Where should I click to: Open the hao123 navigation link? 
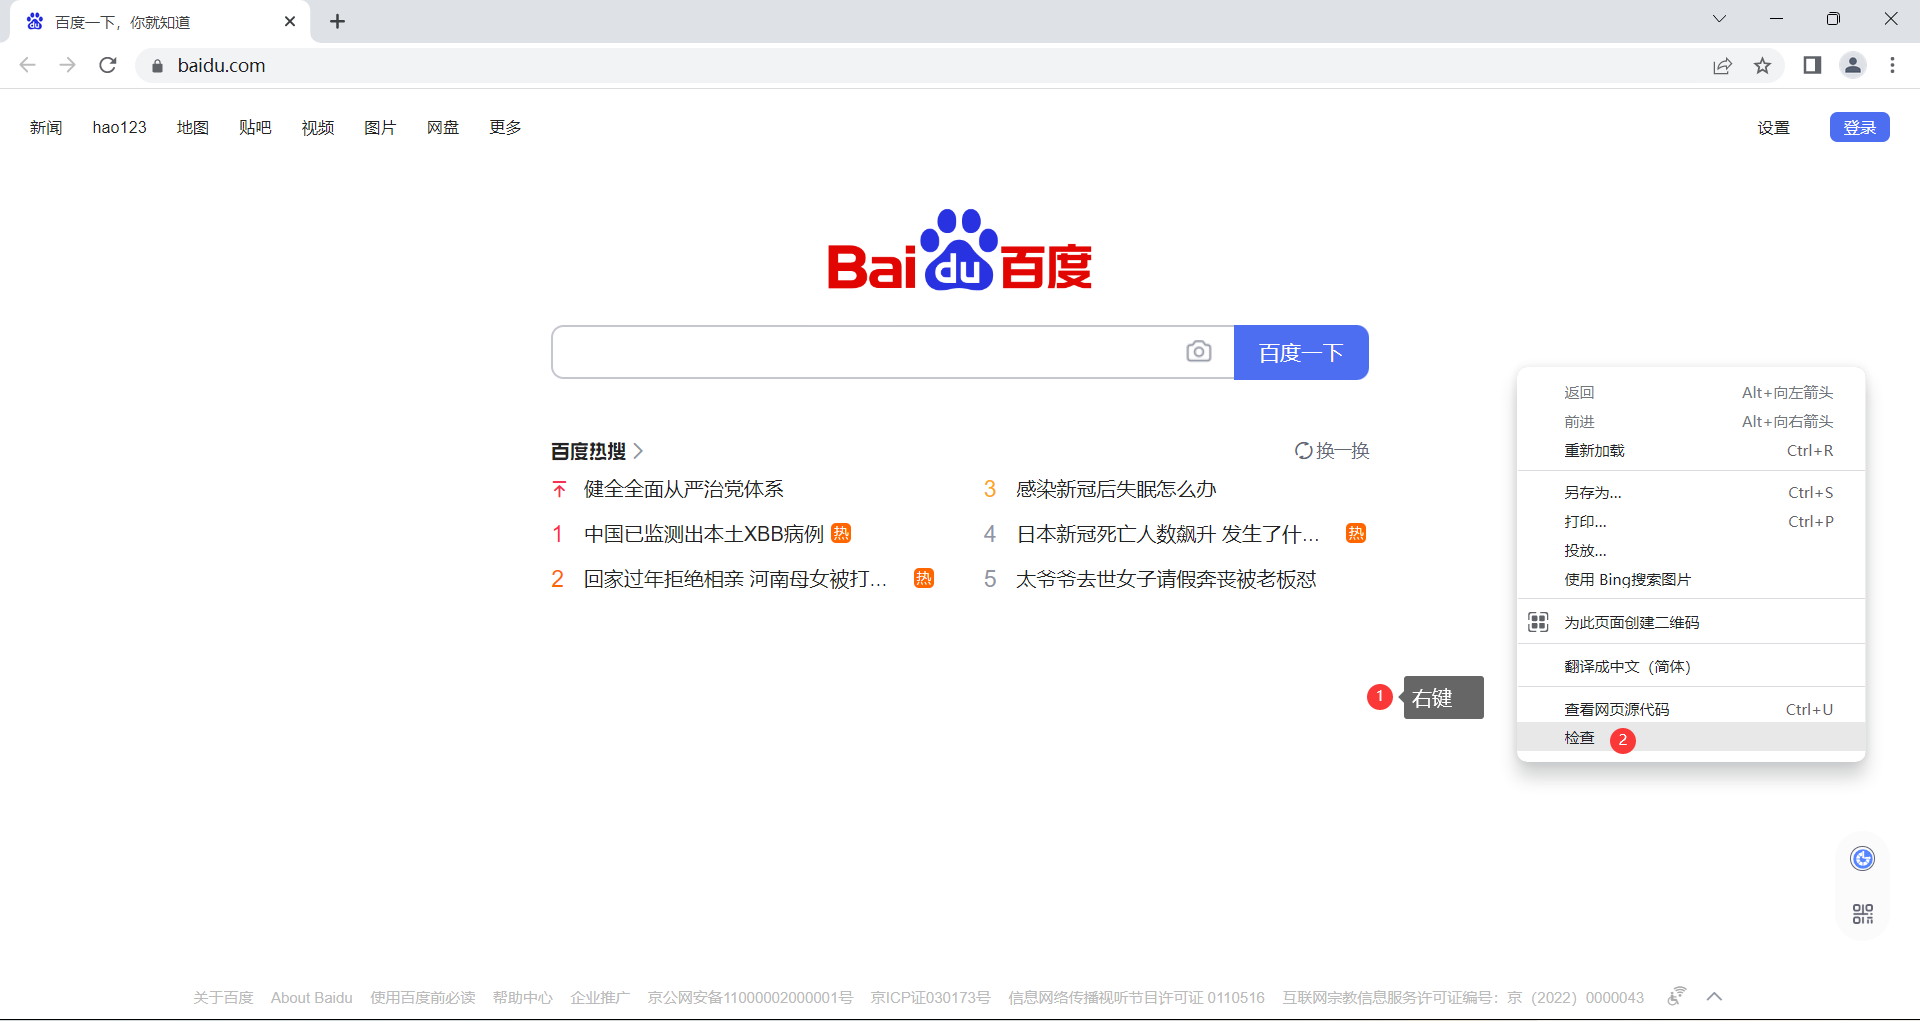point(120,128)
